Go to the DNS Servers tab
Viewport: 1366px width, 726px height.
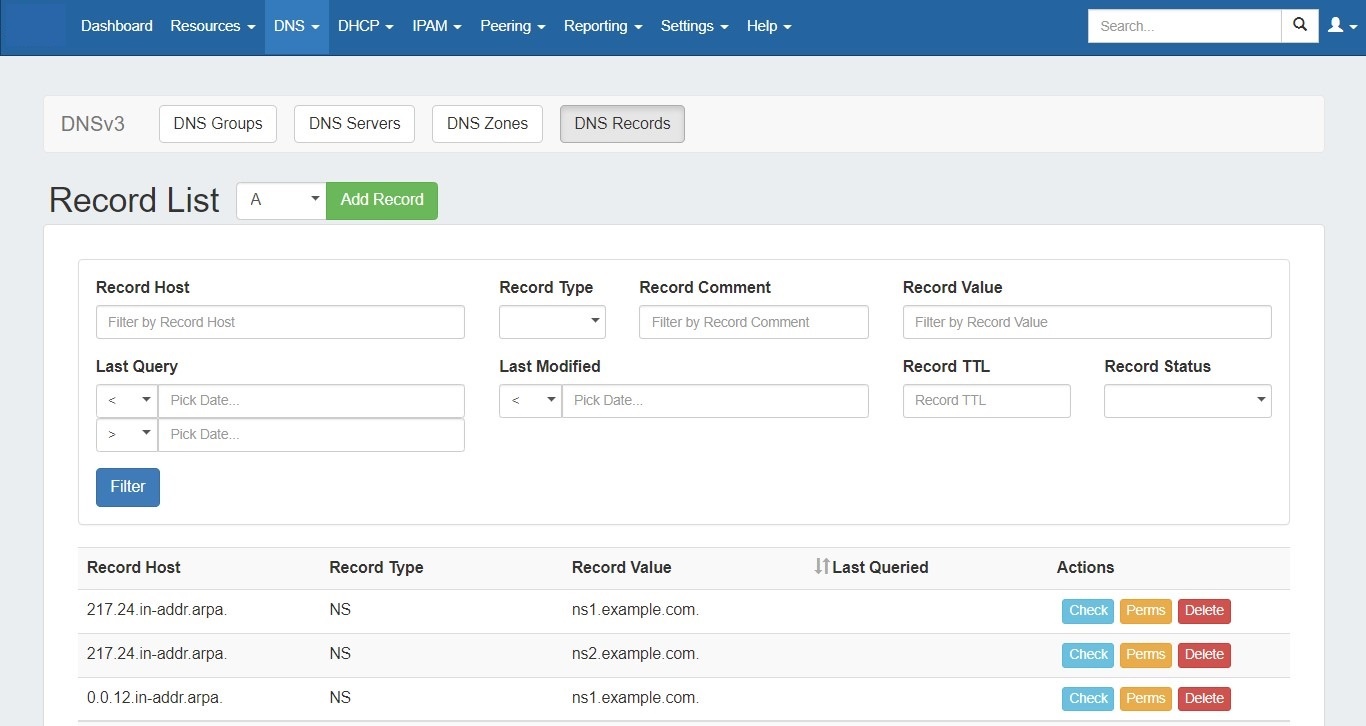[x=354, y=124]
